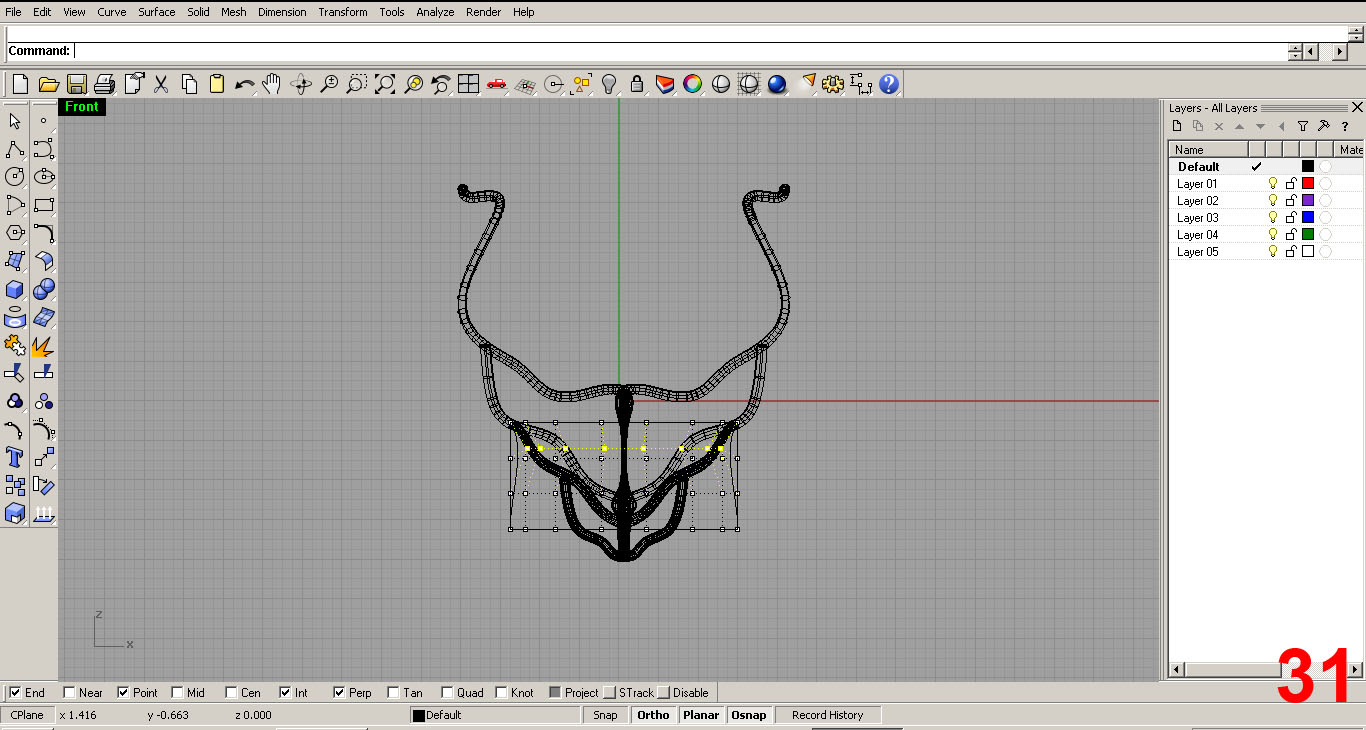The width and height of the screenshot is (1366, 730).
Task: Enable the Mid osnap checkbox
Action: point(177,692)
